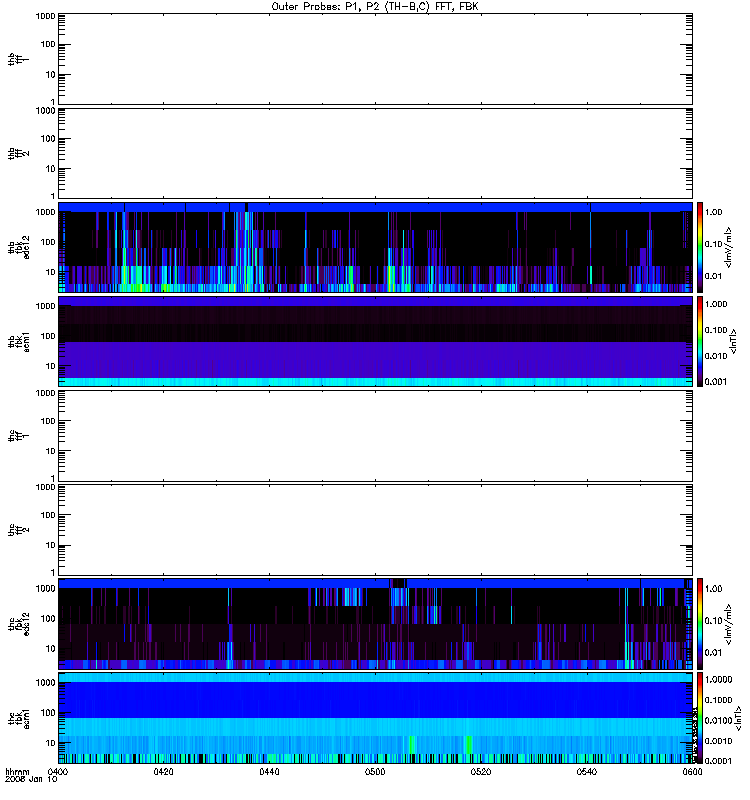Click the 'thc fff 2' y-axis title
The image size is (750, 800).
coord(18,530)
